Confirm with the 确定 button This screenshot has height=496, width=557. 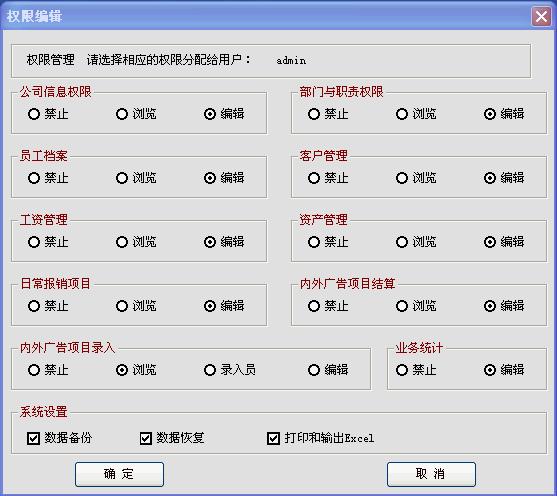pyautogui.click(x=119, y=474)
